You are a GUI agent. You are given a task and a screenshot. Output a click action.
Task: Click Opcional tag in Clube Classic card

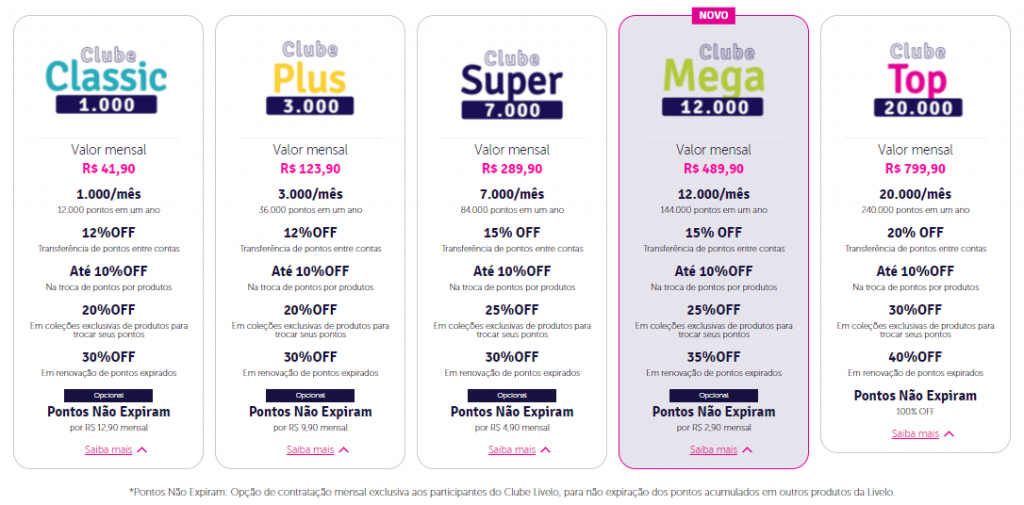pos(108,395)
